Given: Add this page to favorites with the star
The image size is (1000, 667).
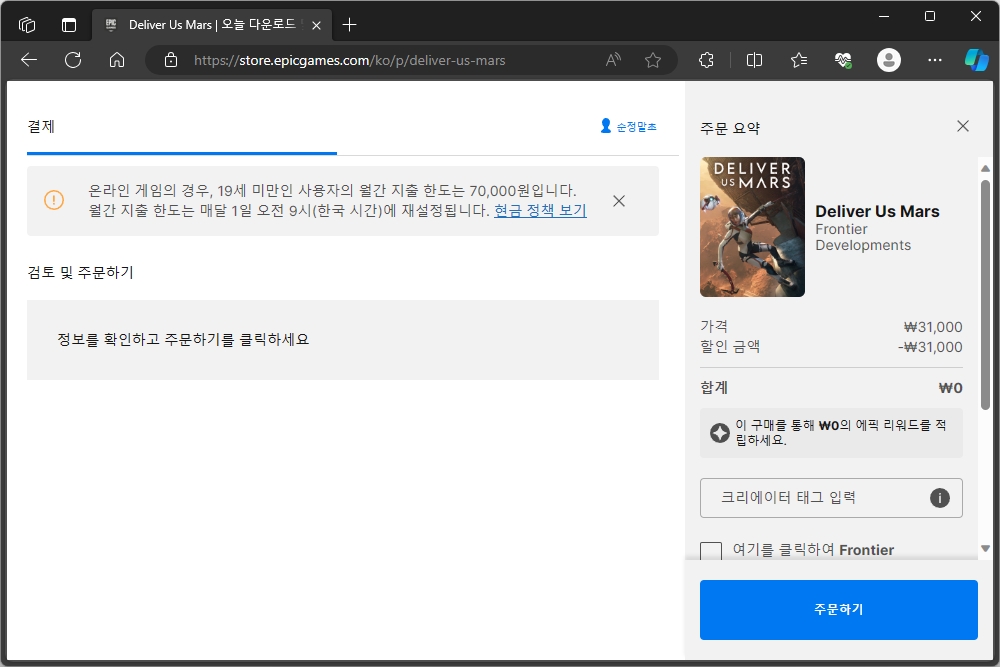Looking at the screenshot, I should click(x=652, y=60).
